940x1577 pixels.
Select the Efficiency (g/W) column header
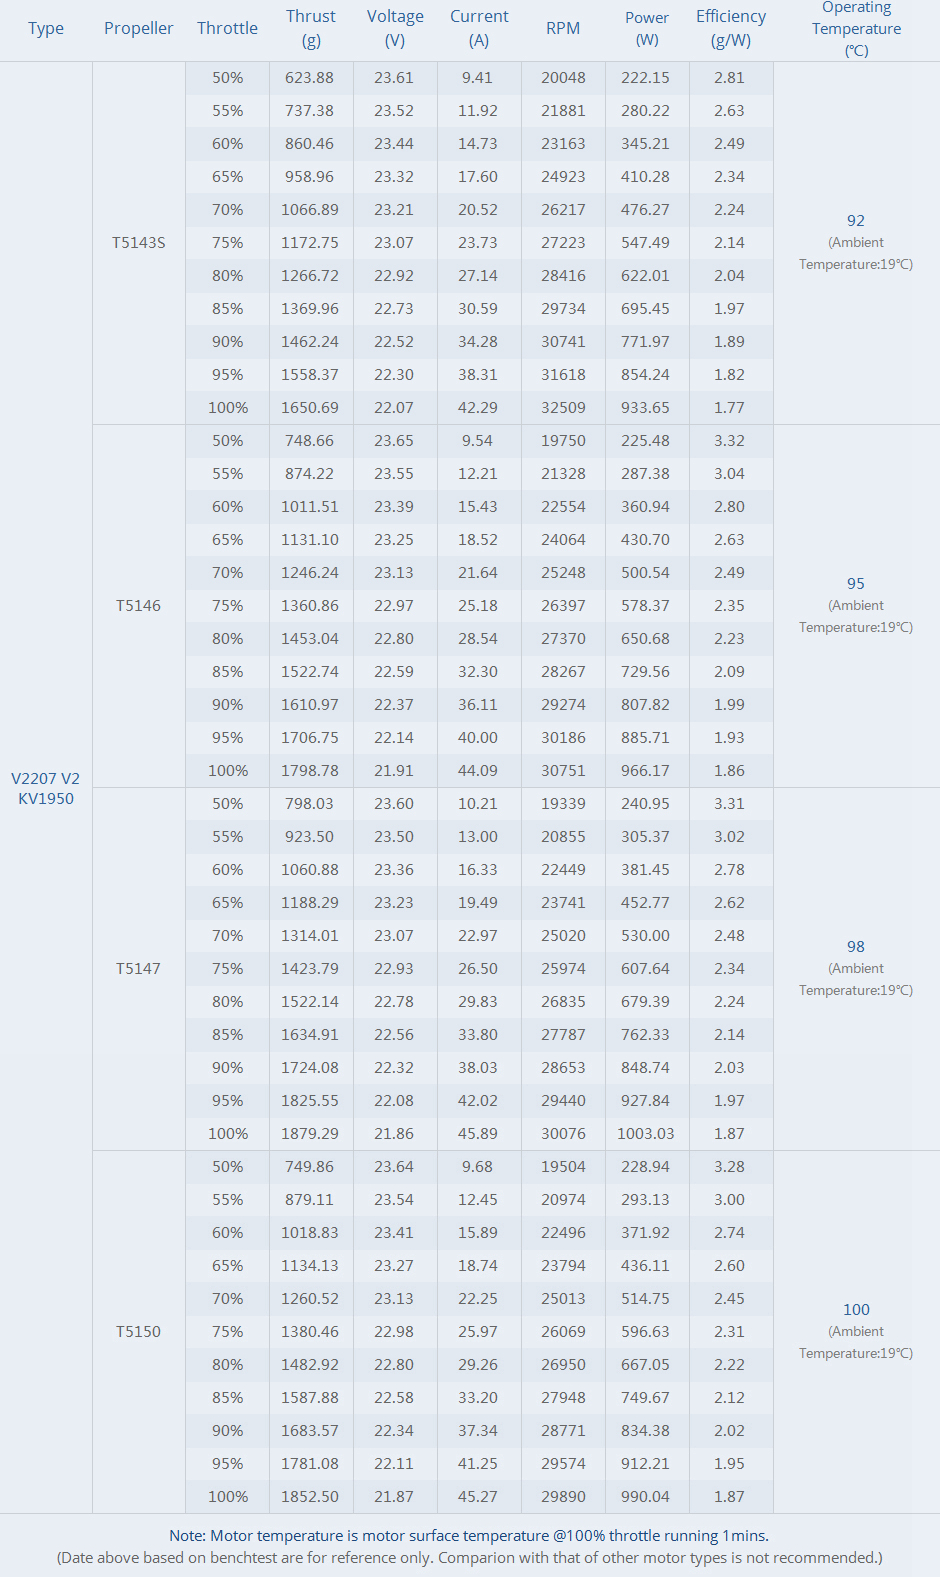(731, 29)
